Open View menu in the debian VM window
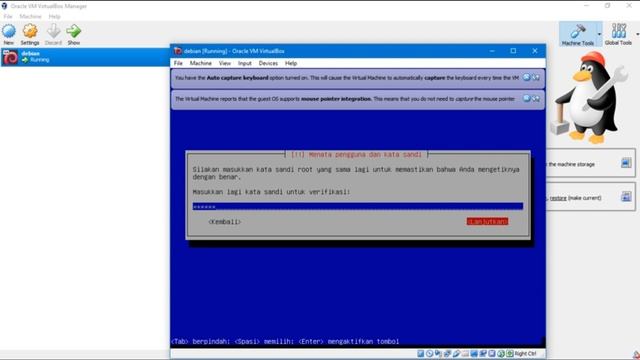The width and height of the screenshot is (640, 360). point(224,63)
